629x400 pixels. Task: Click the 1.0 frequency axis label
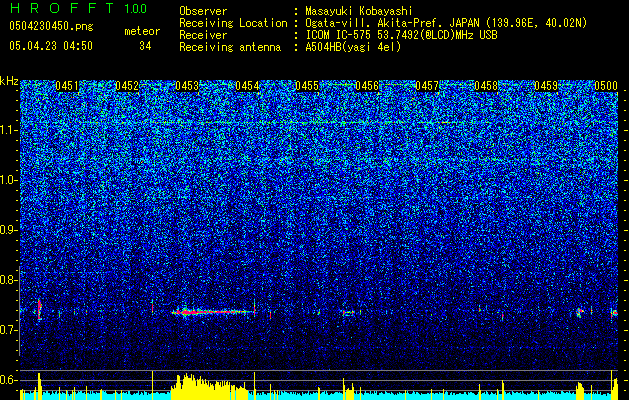(x=8, y=180)
